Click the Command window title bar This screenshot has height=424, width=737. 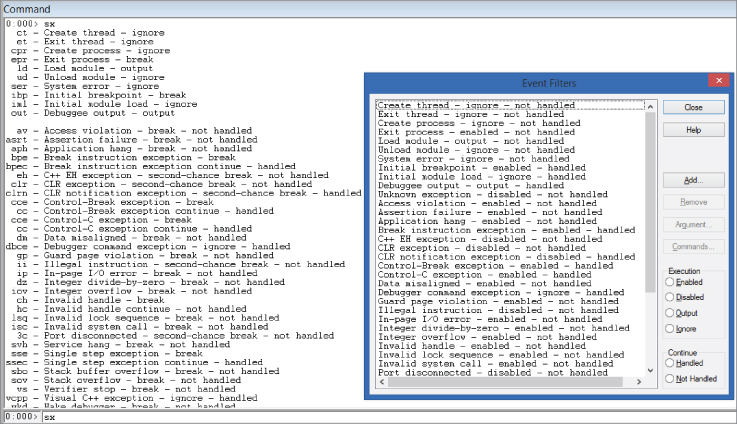click(368, 9)
